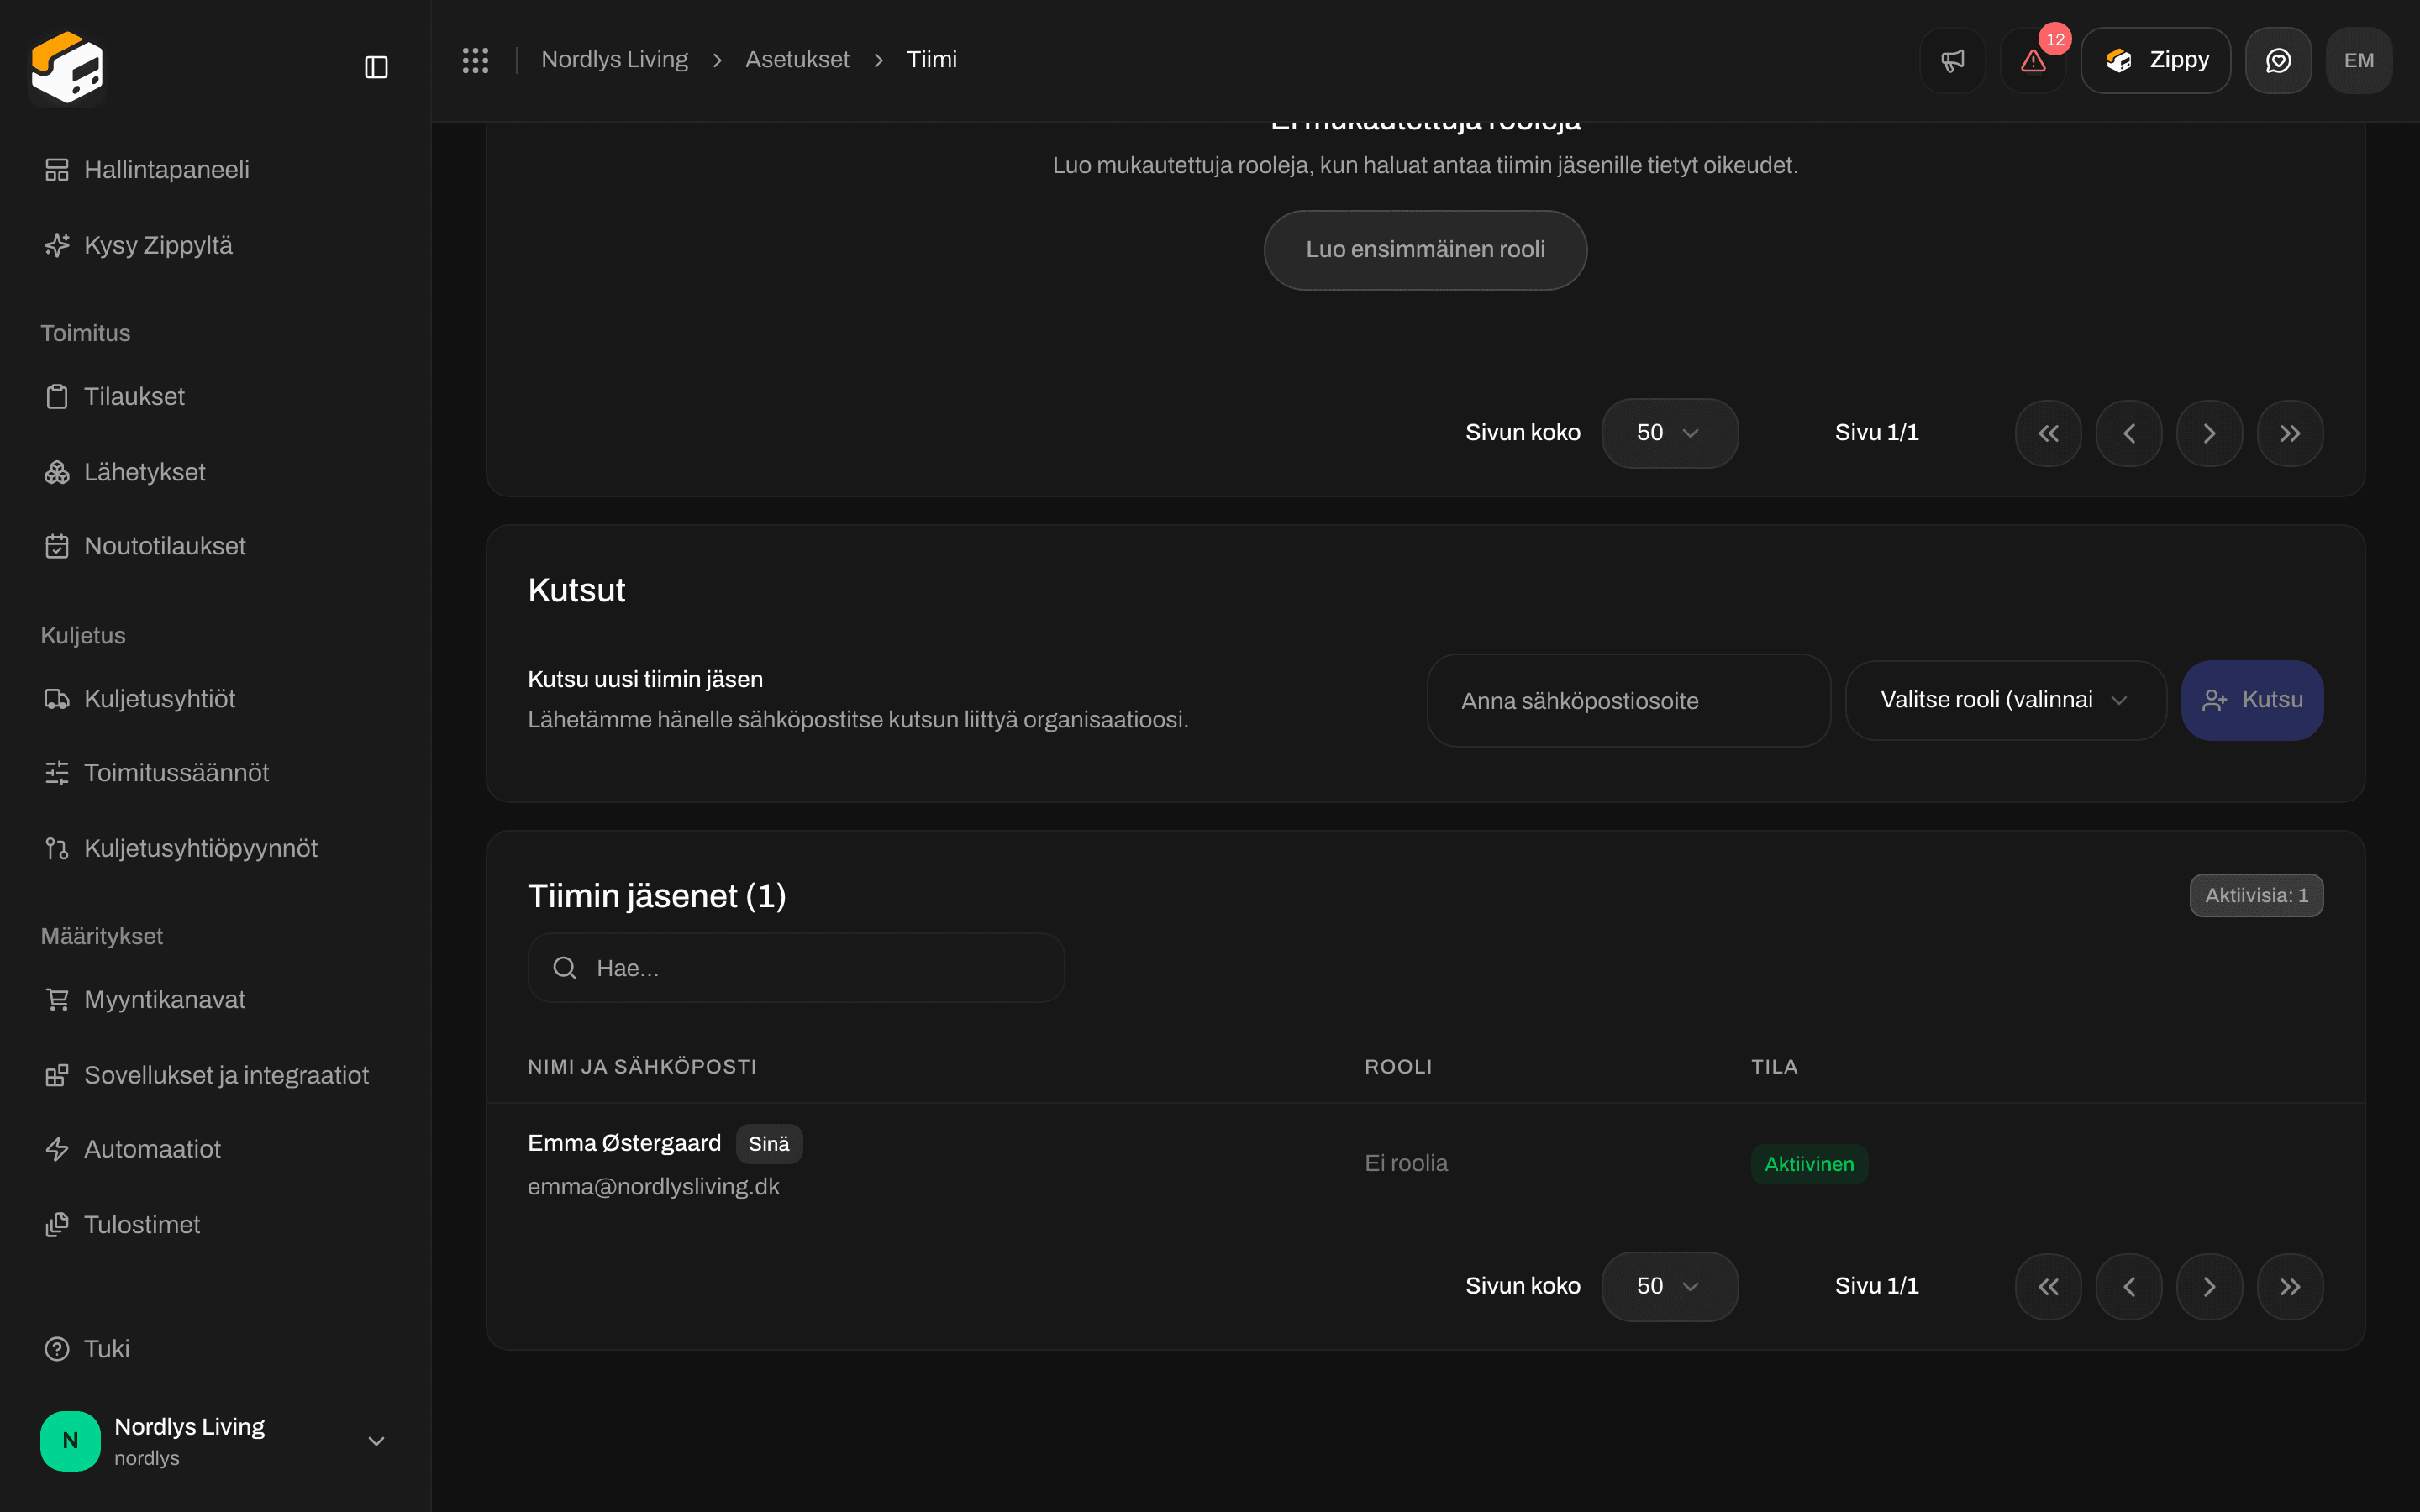
Task: Click the Kutsu invite button
Action: [x=2252, y=700]
